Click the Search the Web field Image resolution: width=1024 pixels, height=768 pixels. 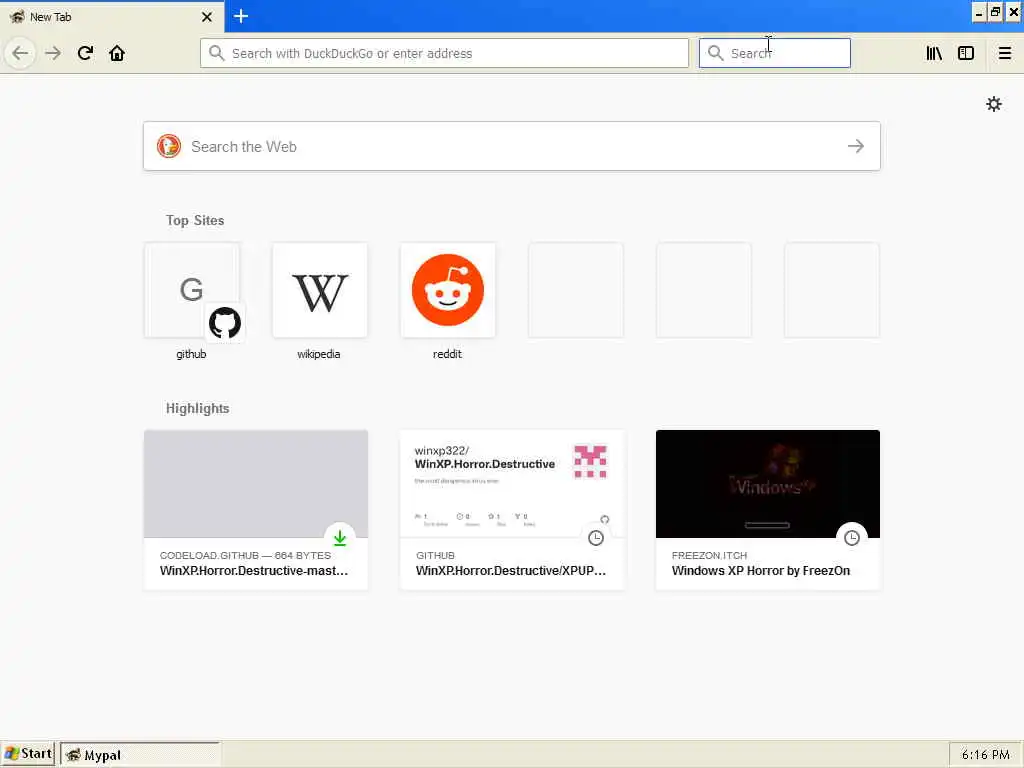pyautogui.click(x=512, y=146)
